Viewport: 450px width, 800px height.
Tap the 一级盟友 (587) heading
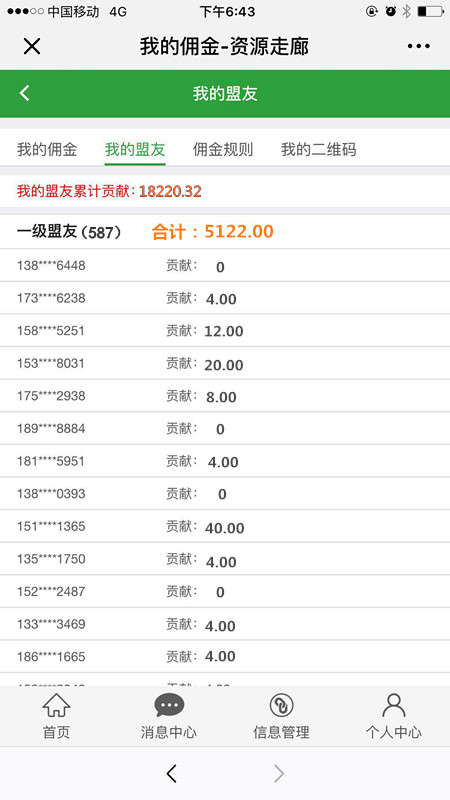[x=69, y=232]
